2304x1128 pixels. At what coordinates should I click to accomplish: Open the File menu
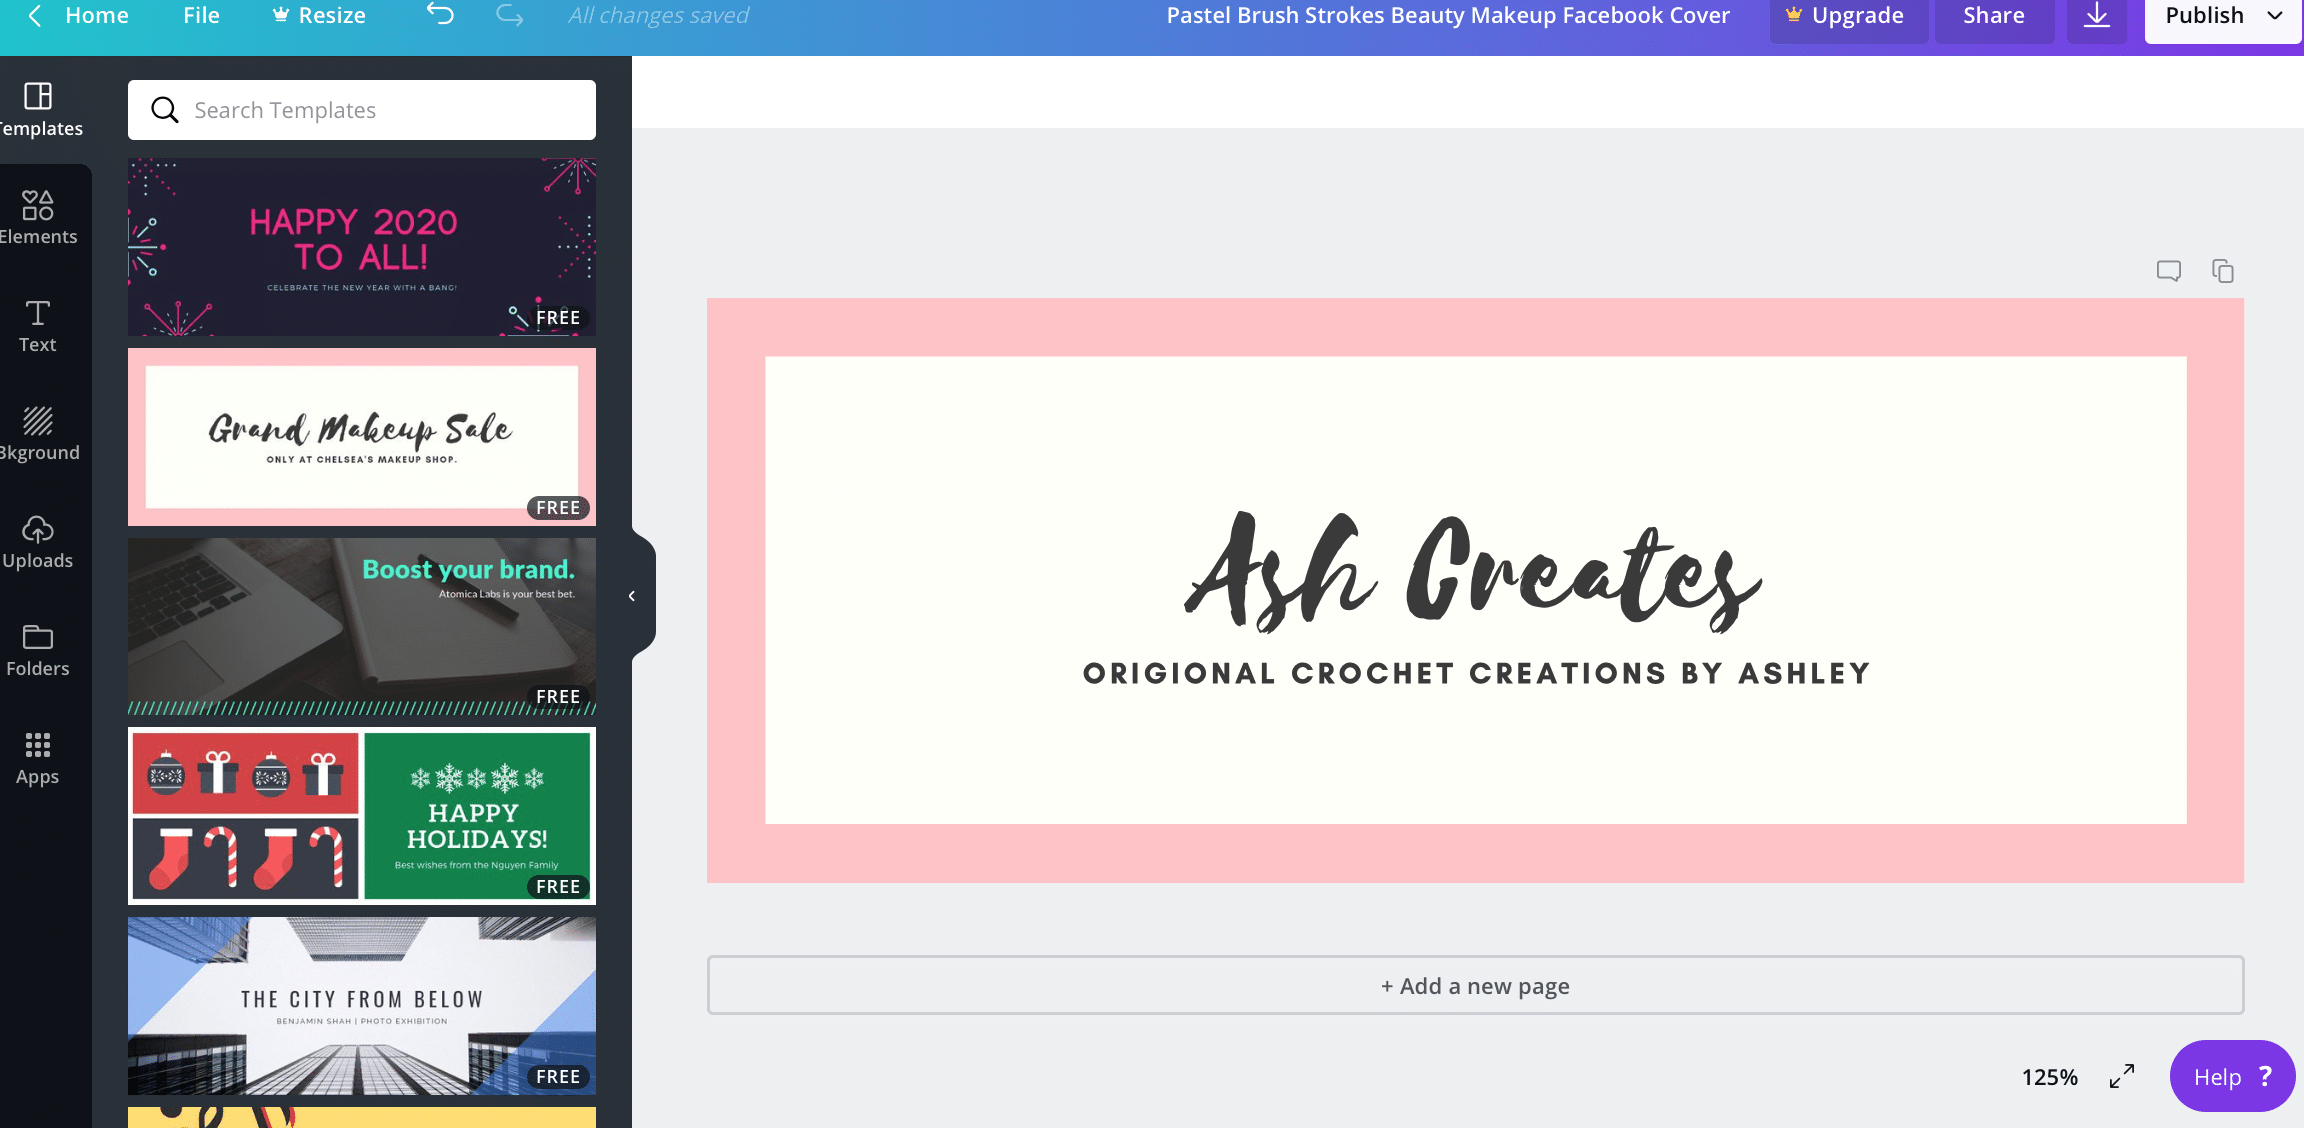click(201, 16)
